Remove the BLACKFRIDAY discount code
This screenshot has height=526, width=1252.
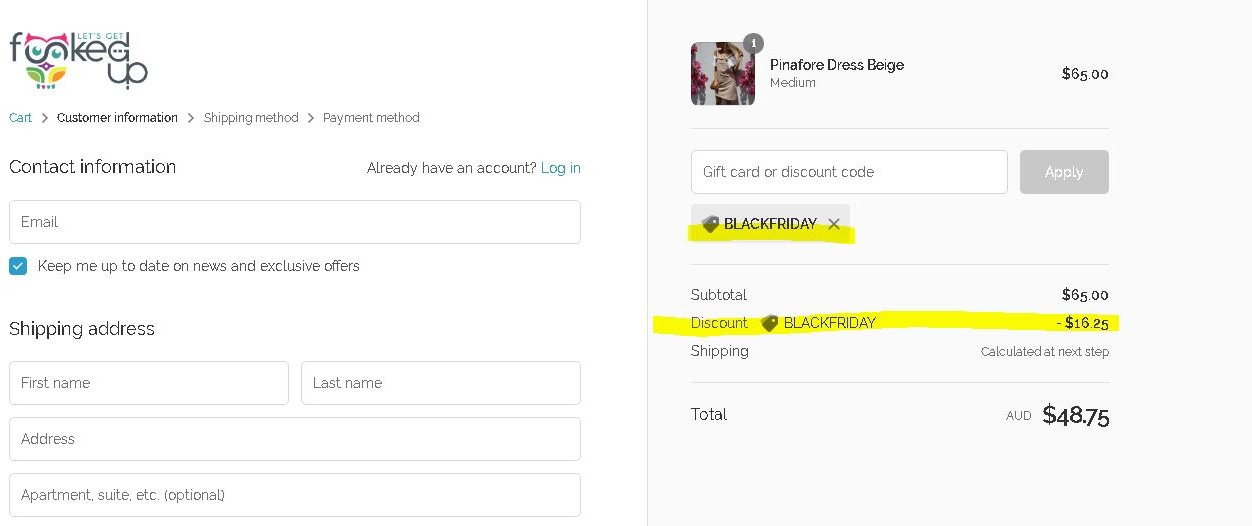(x=834, y=224)
